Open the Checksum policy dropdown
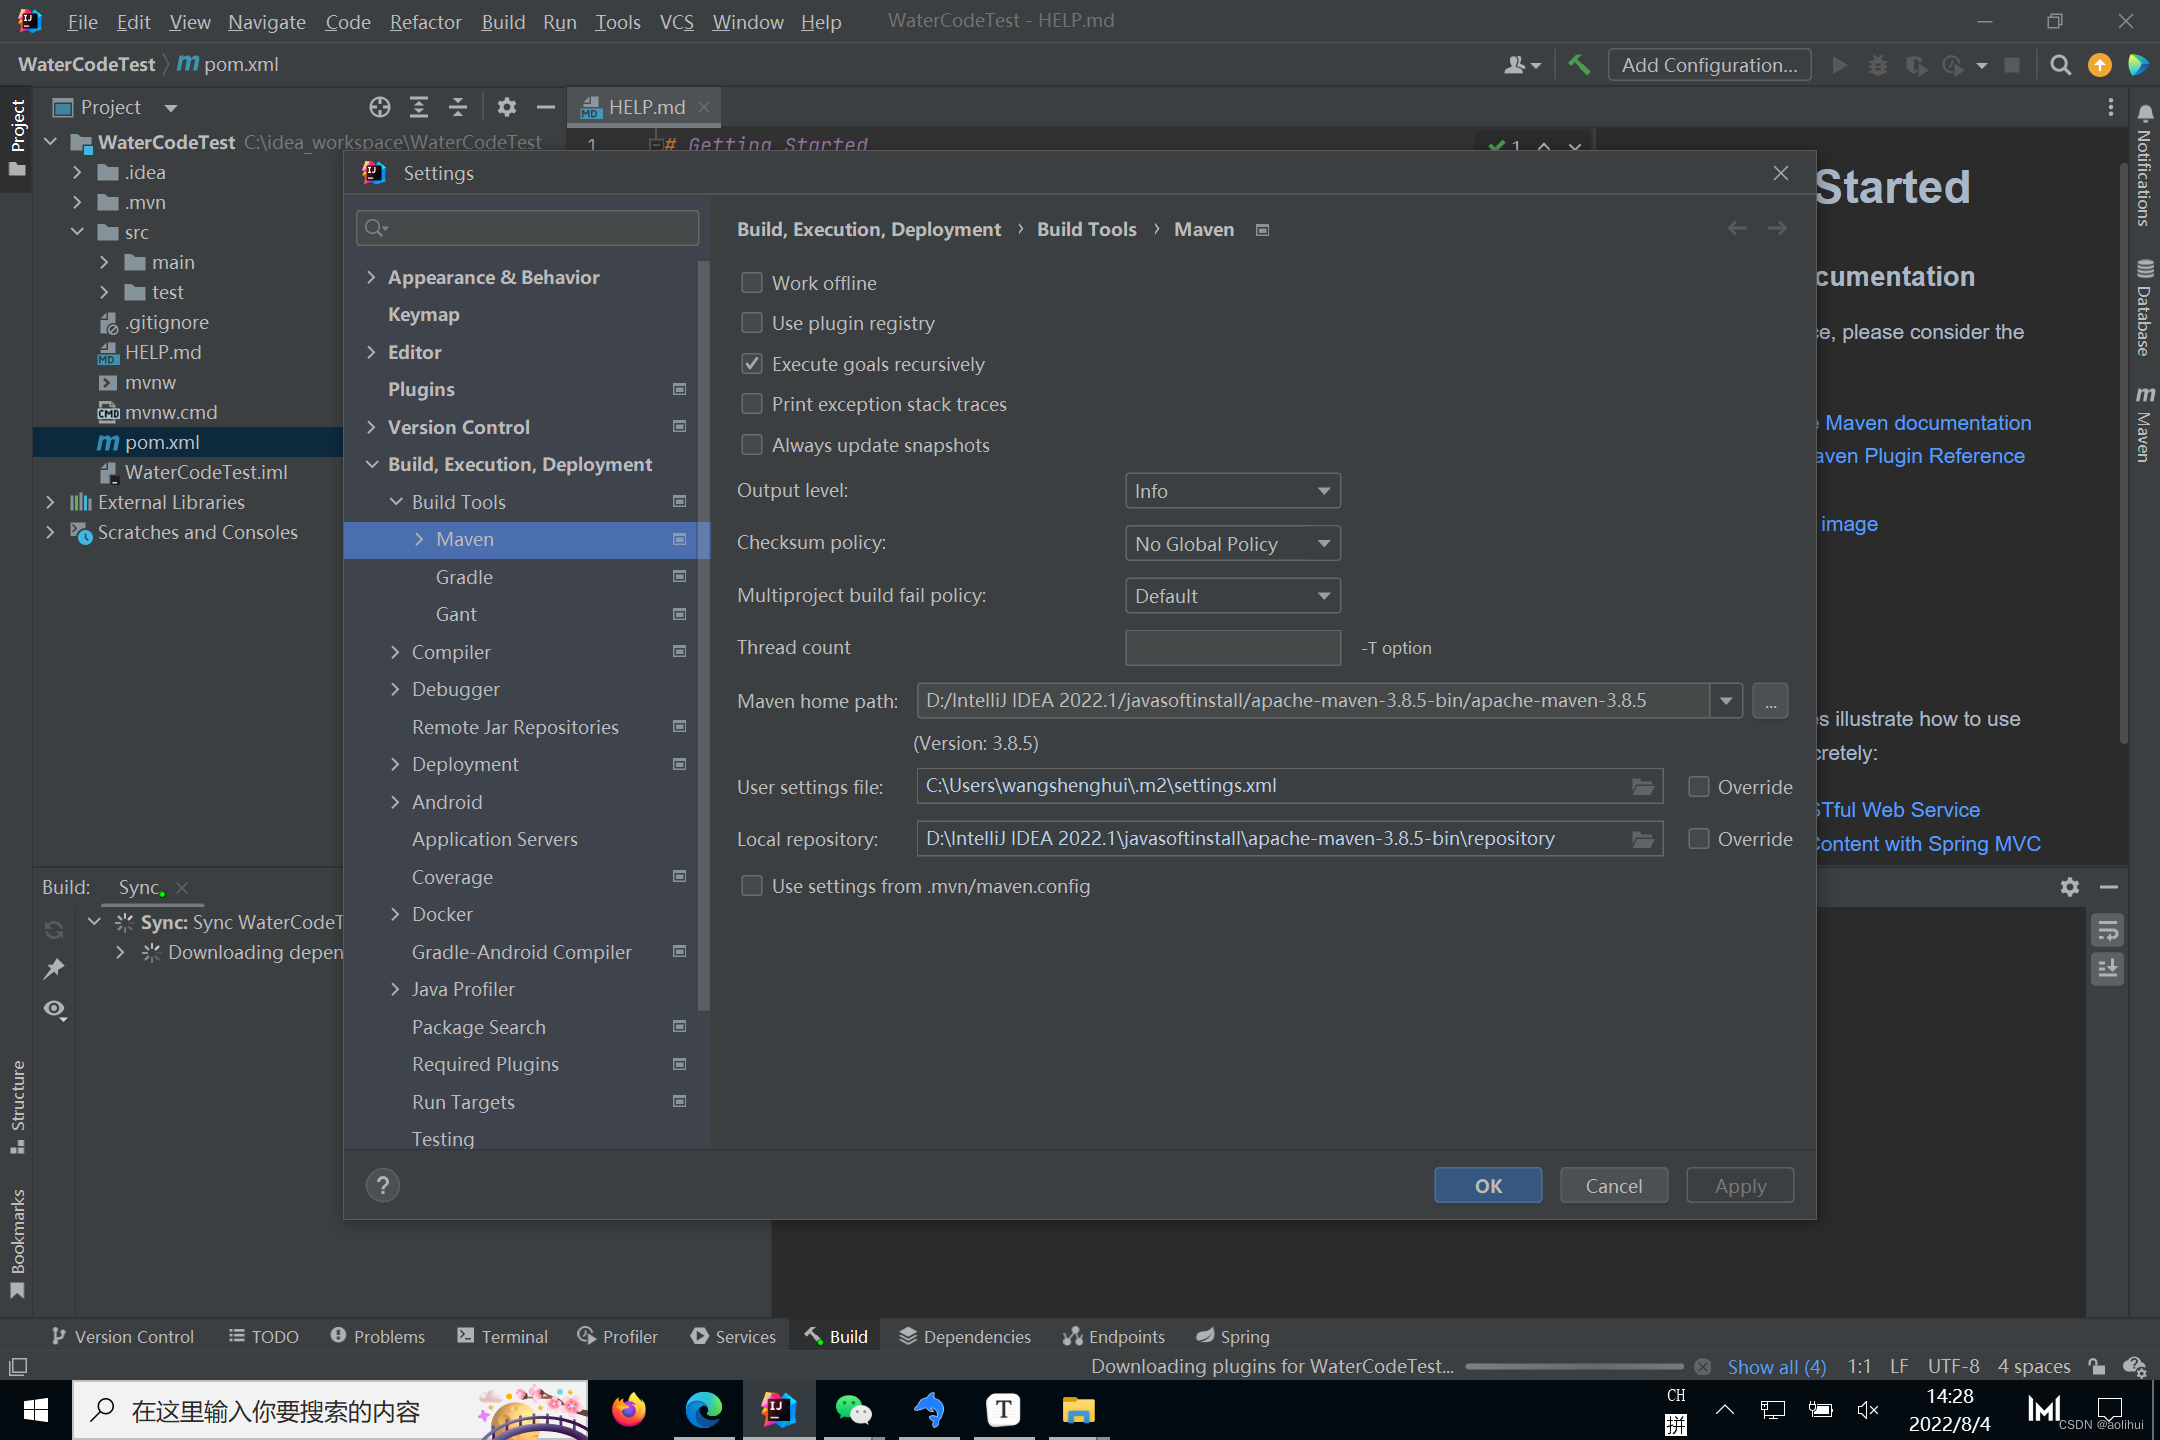Viewport: 2160px width, 1440px height. tap(1232, 544)
